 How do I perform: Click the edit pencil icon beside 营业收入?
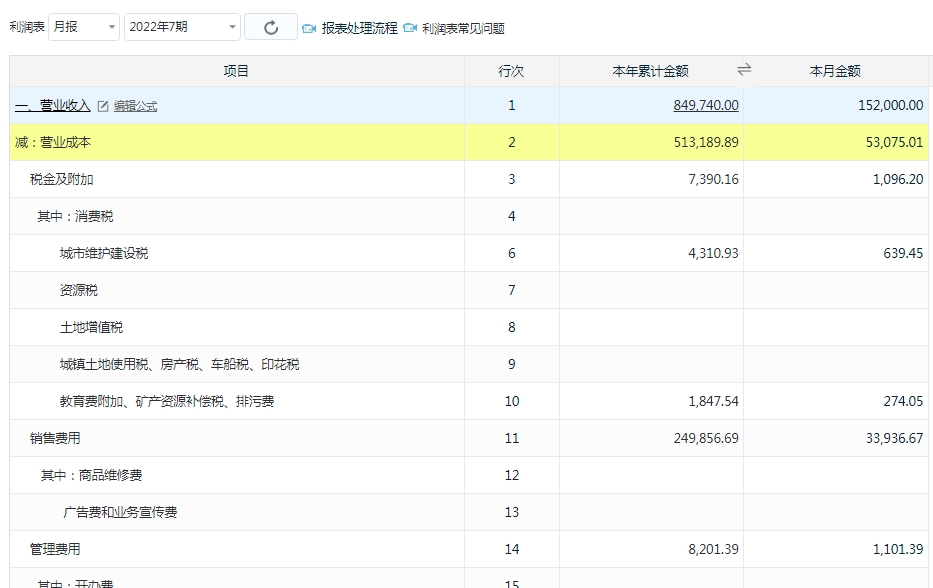pos(103,106)
